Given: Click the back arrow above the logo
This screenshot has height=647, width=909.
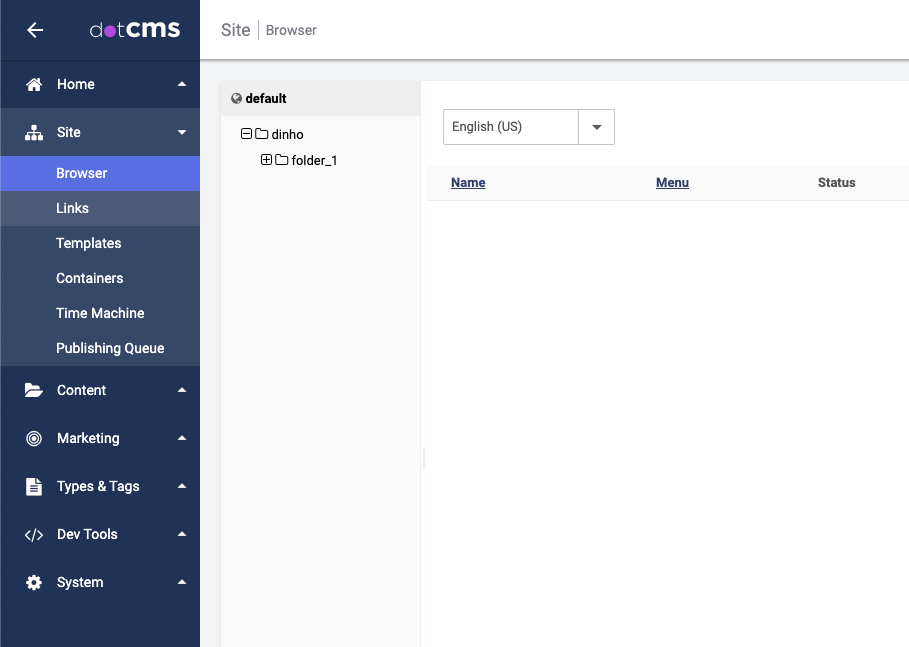Looking at the screenshot, I should [x=35, y=30].
